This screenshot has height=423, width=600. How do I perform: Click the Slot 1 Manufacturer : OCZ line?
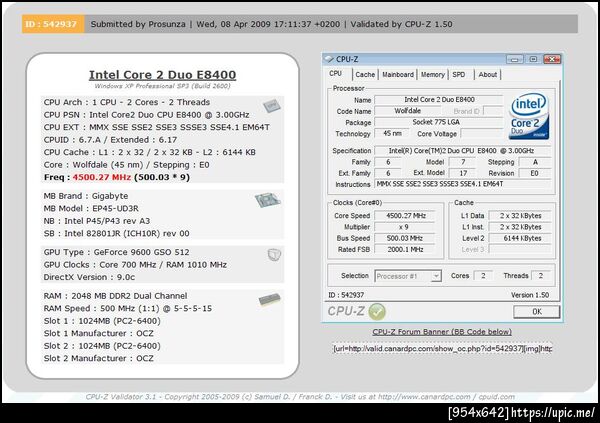point(98,333)
